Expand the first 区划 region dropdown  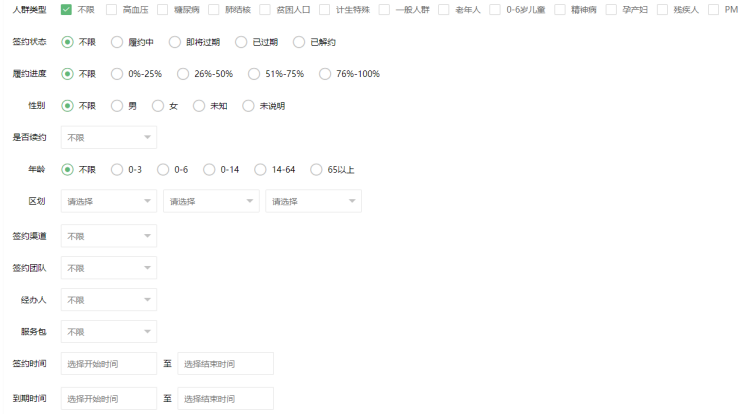tap(109, 202)
